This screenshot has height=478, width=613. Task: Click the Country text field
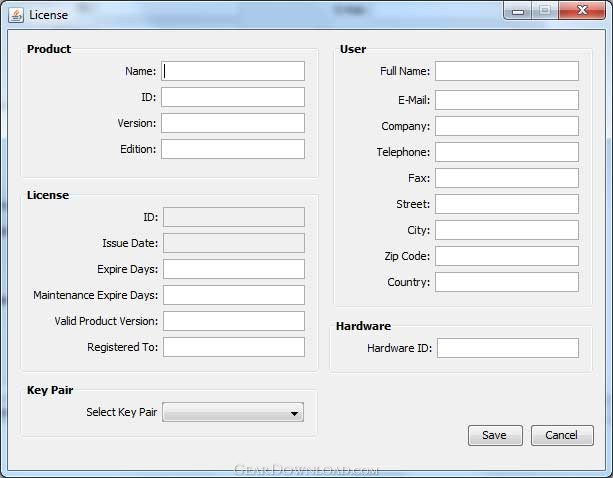(506, 282)
